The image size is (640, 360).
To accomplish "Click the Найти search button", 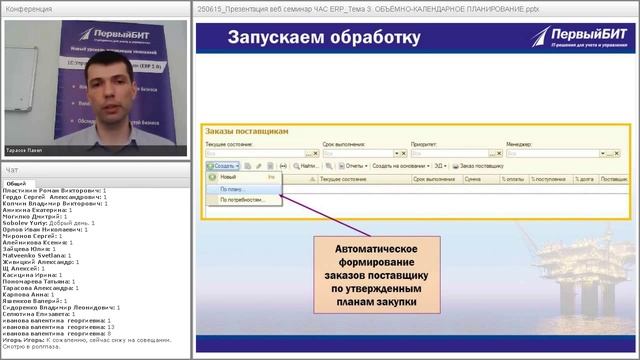I will (x=306, y=166).
